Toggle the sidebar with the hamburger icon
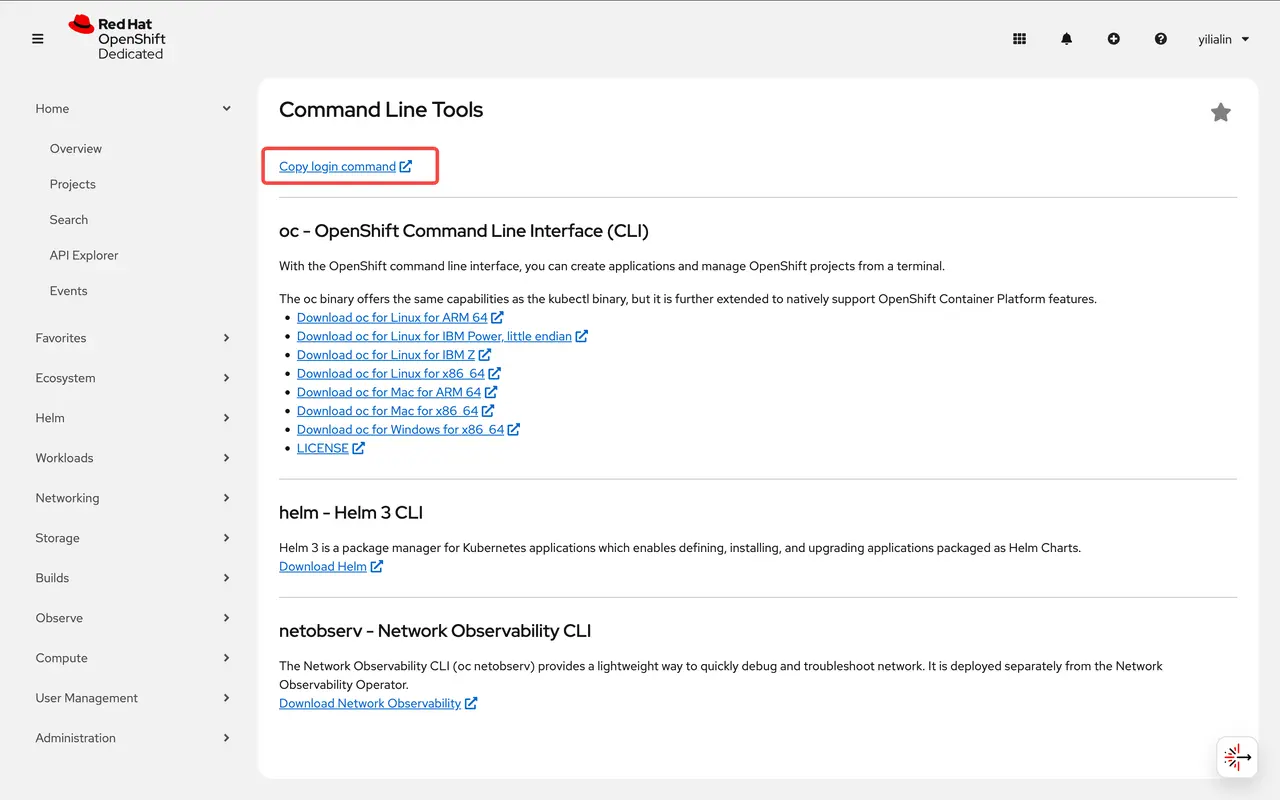Screen dimensions: 1280x800 tap(37, 38)
